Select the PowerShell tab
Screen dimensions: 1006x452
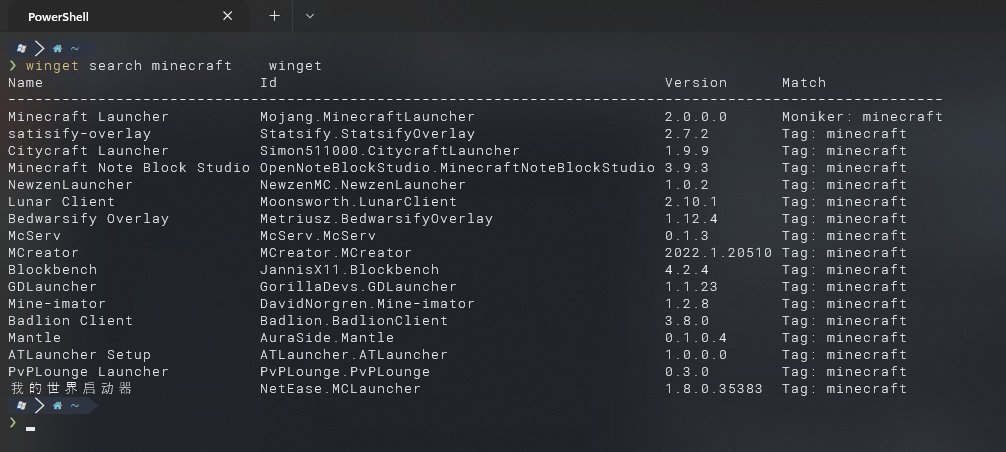pyautogui.click(x=127, y=16)
